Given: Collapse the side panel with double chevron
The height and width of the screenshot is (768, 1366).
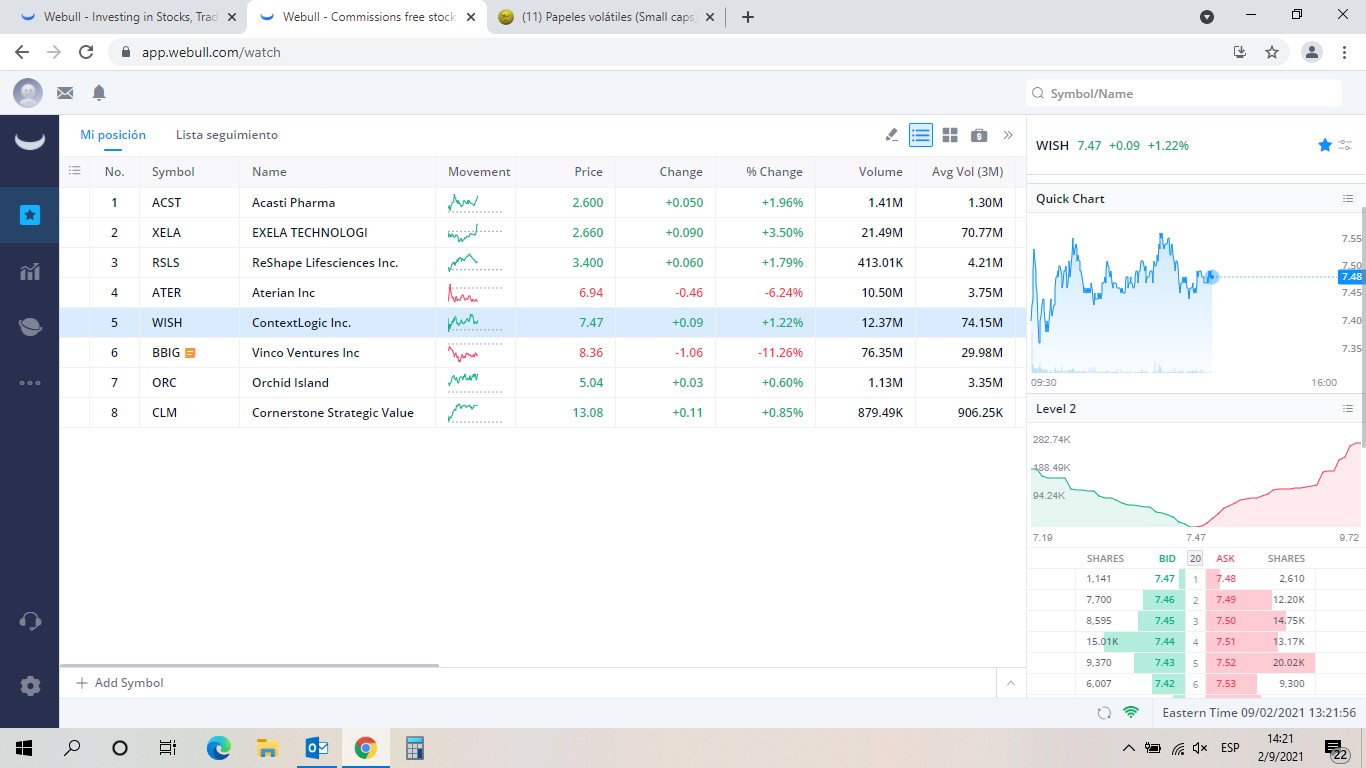Looking at the screenshot, I should click(1008, 135).
